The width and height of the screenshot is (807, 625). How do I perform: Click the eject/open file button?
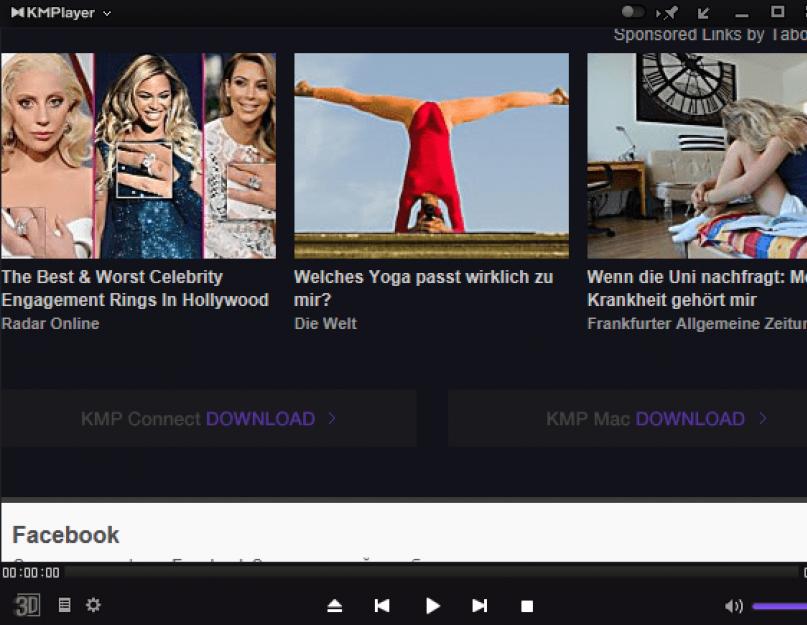[335, 606]
